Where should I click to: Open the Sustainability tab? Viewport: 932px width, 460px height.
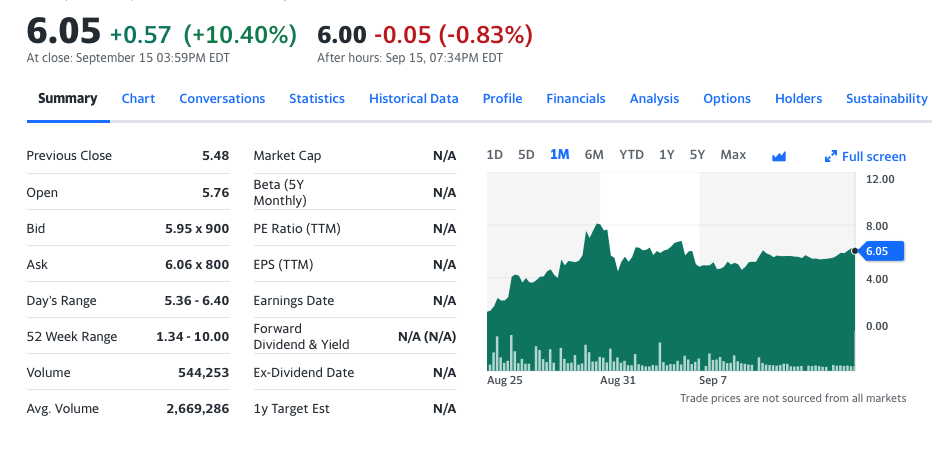tap(887, 99)
